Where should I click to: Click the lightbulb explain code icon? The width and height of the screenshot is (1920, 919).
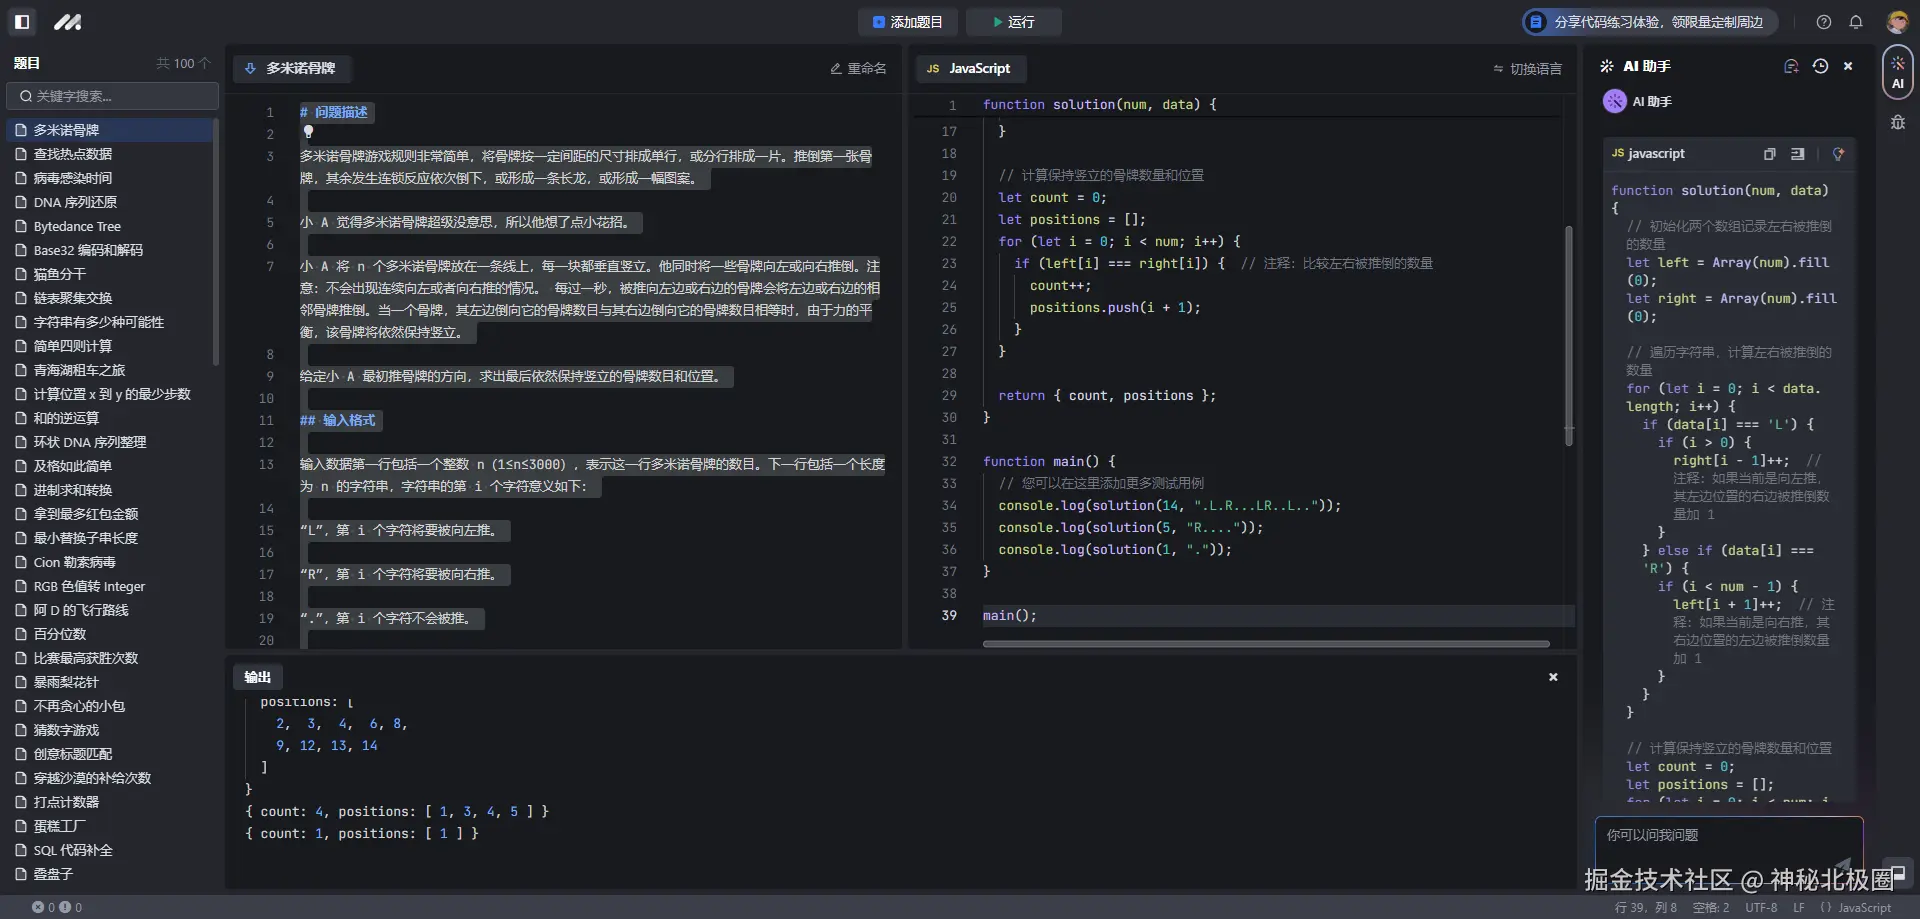(1838, 154)
